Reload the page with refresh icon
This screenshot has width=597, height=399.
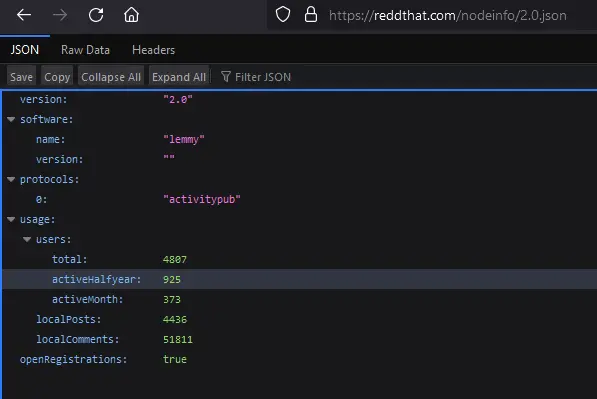[x=96, y=15]
